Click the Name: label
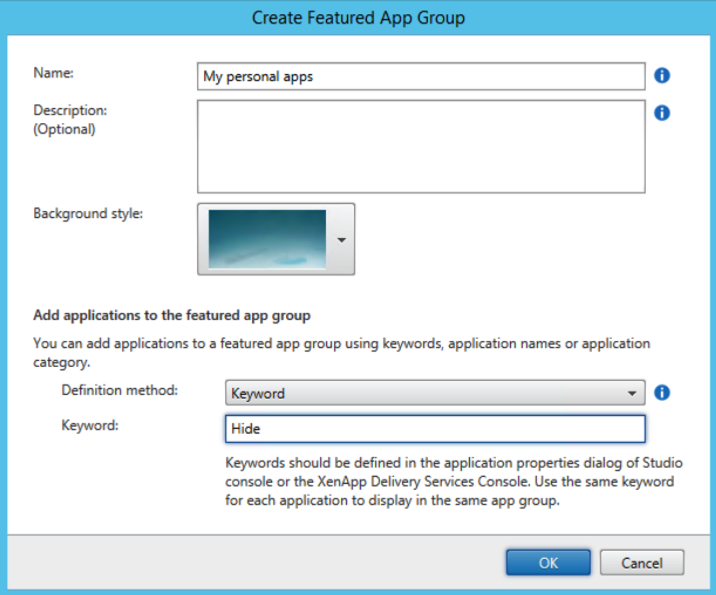 click(x=53, y=73)
